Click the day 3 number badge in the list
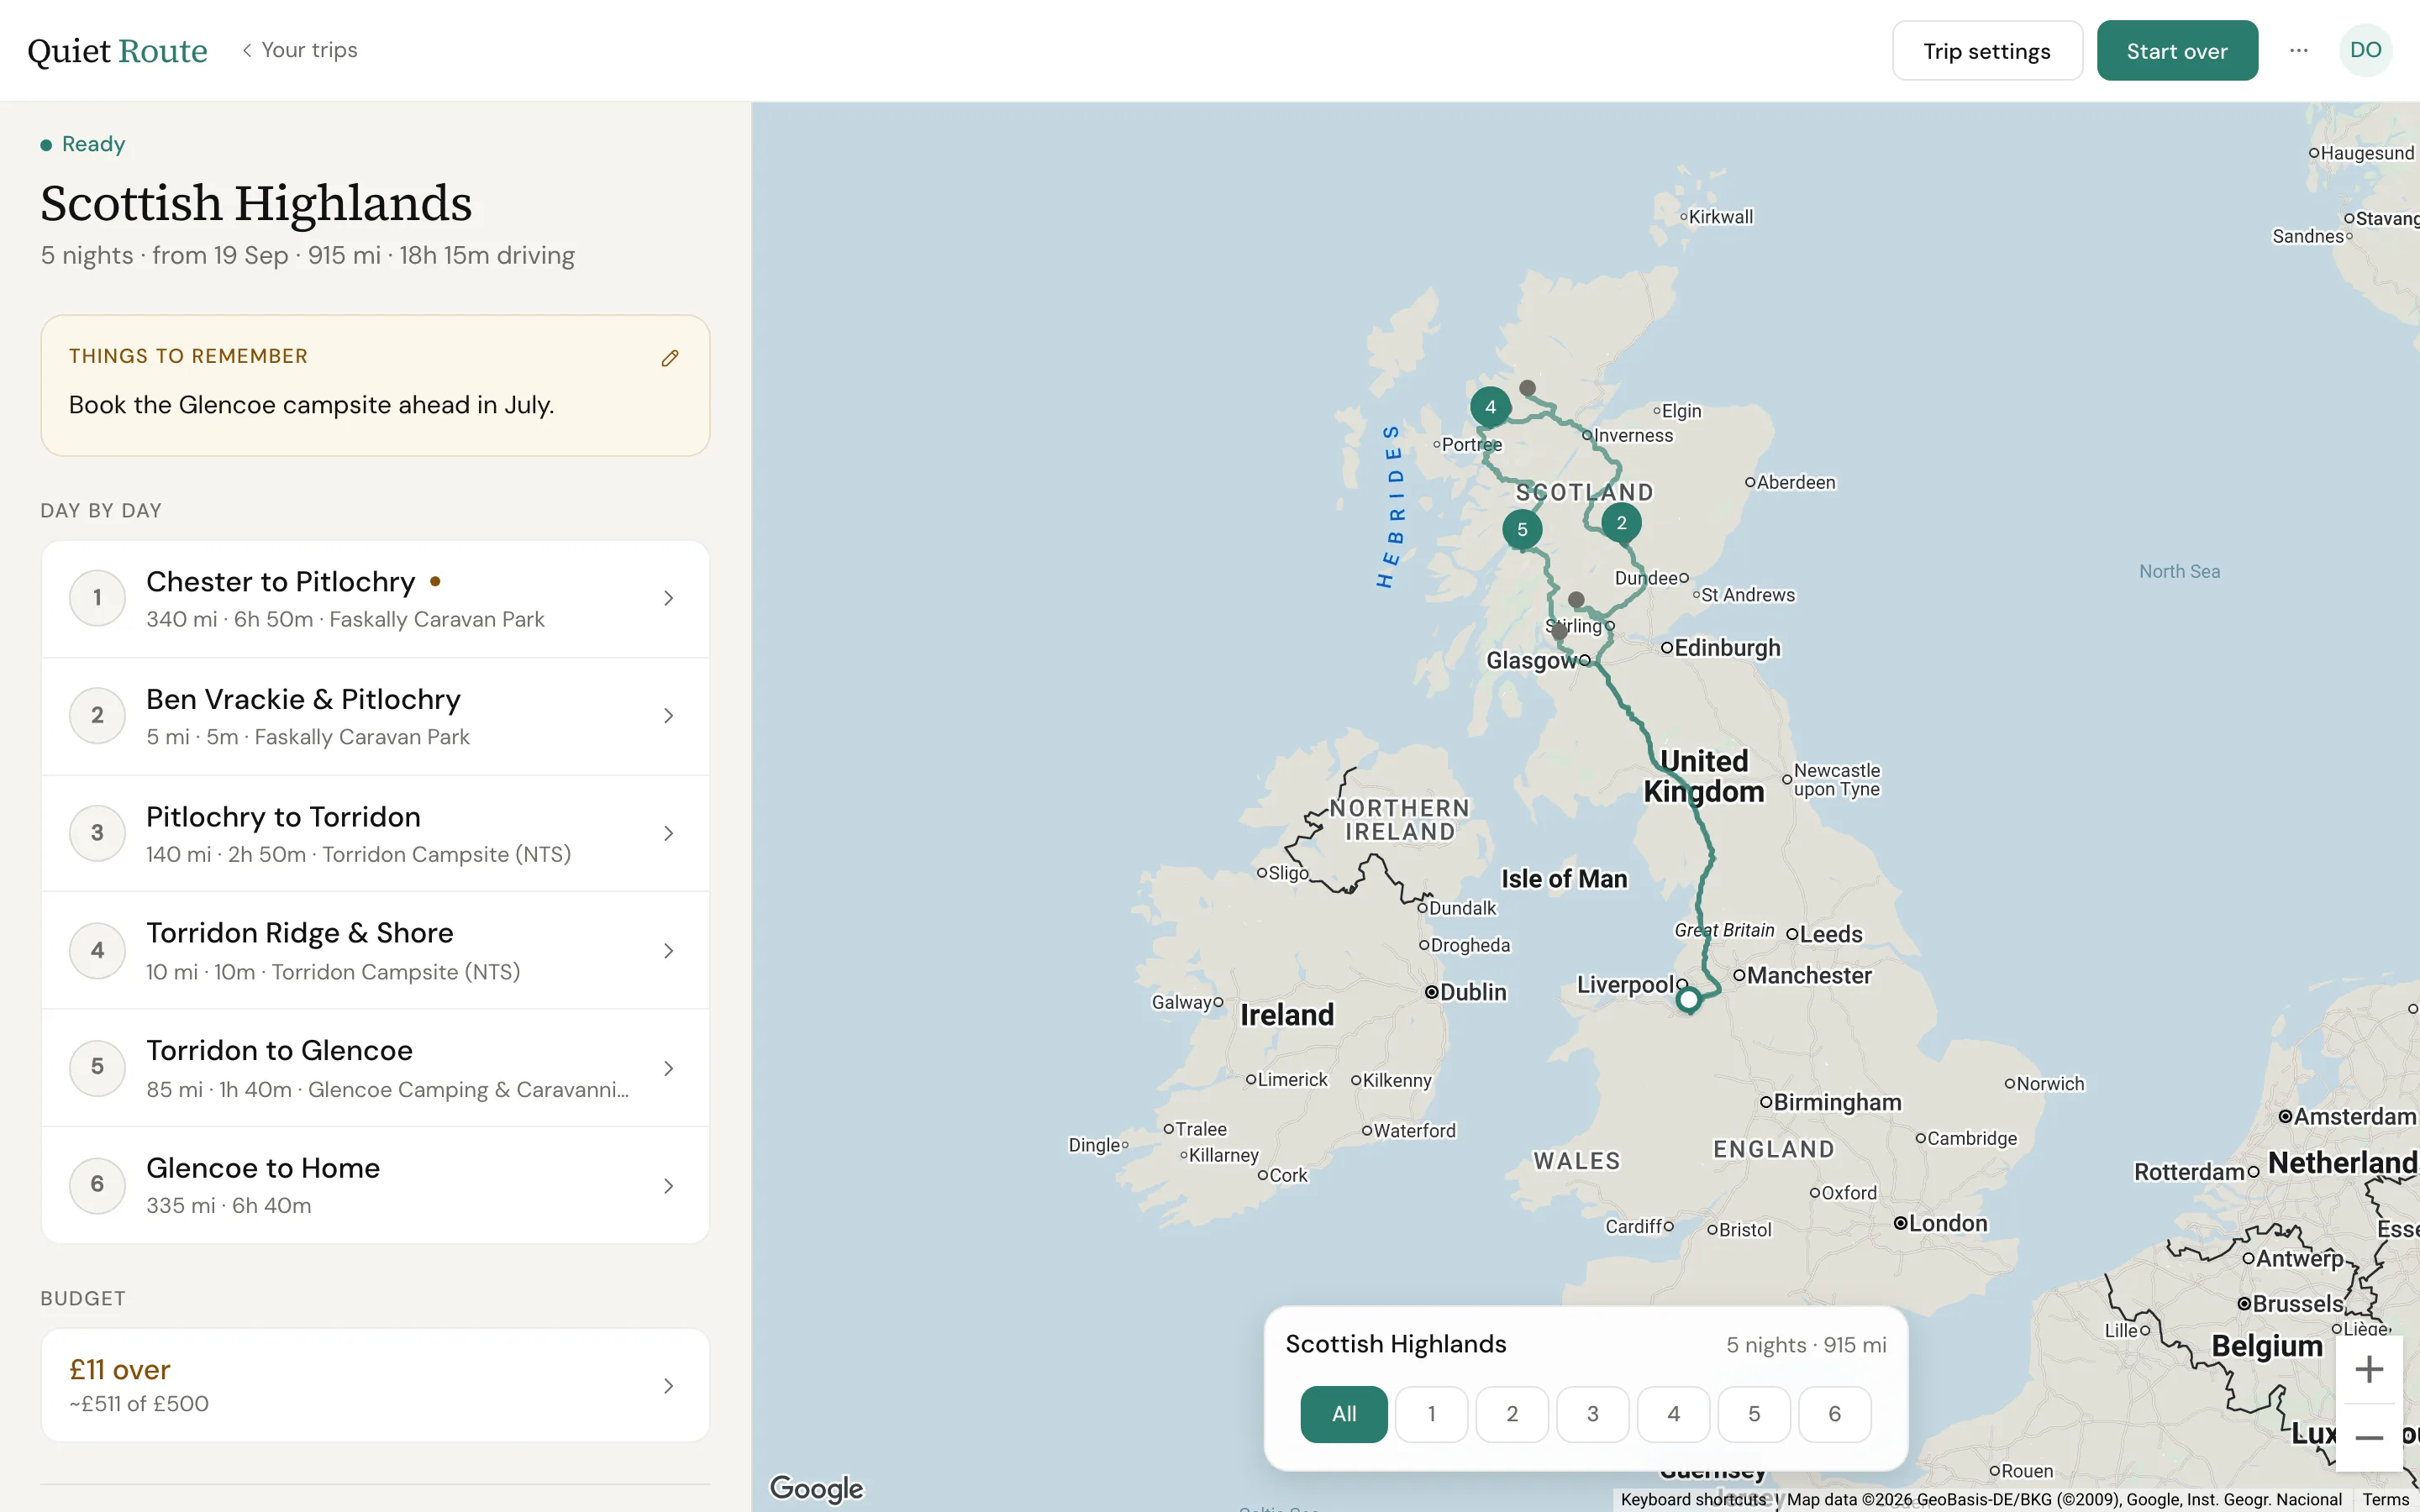Viewport: 2420px width, 1512px height. [x=97, y=833]
